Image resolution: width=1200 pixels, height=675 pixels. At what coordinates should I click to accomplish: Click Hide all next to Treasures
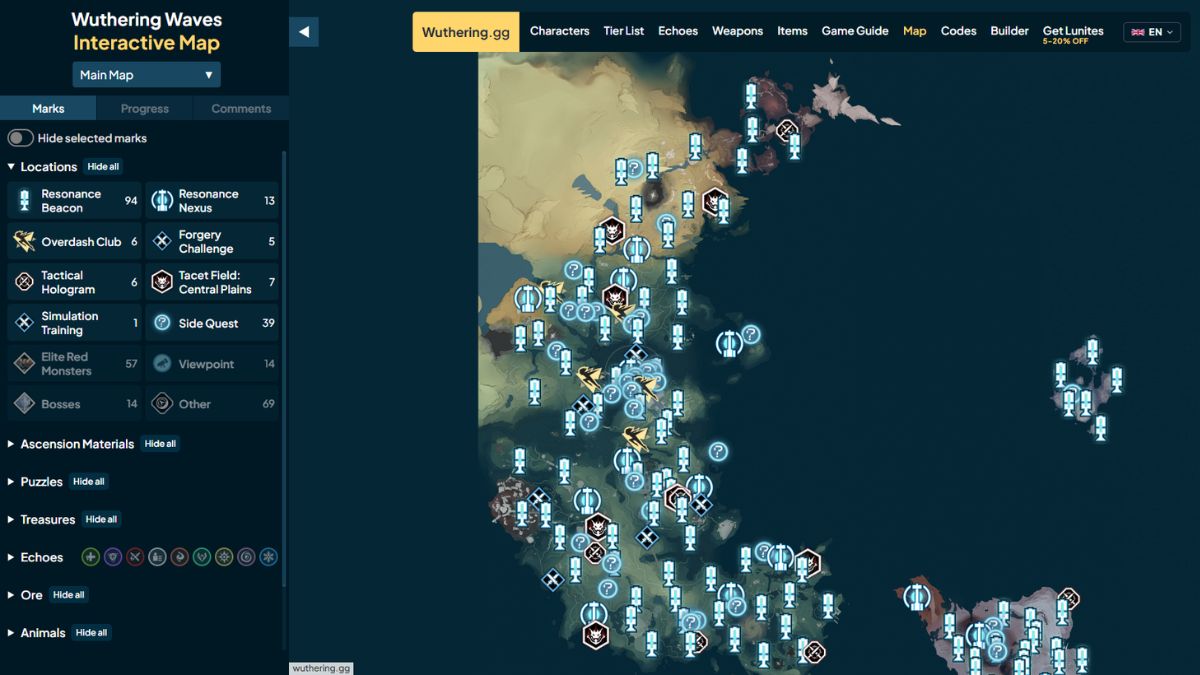pos(102,520)
